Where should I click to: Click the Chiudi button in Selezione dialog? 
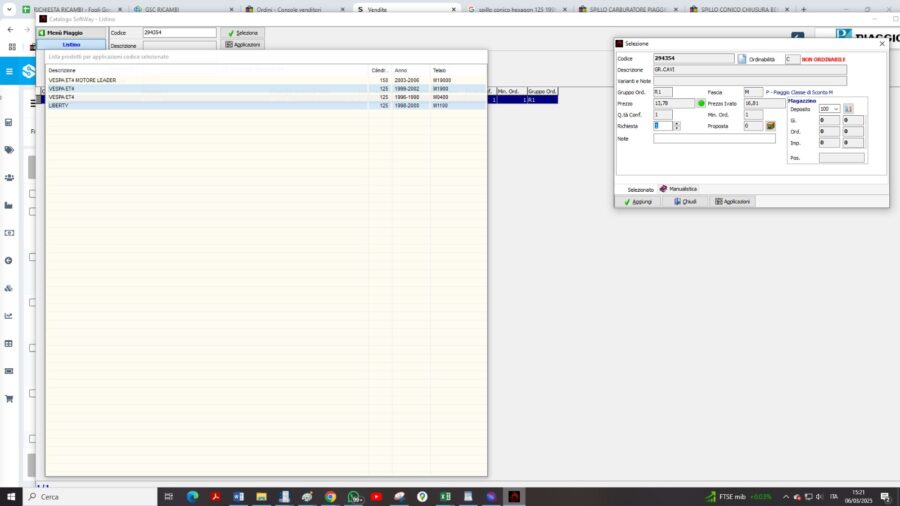[685, 201]
